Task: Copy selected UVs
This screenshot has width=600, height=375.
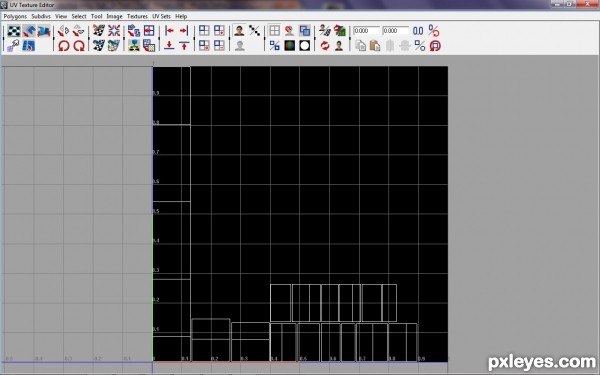Action: [x=360, y=46]
